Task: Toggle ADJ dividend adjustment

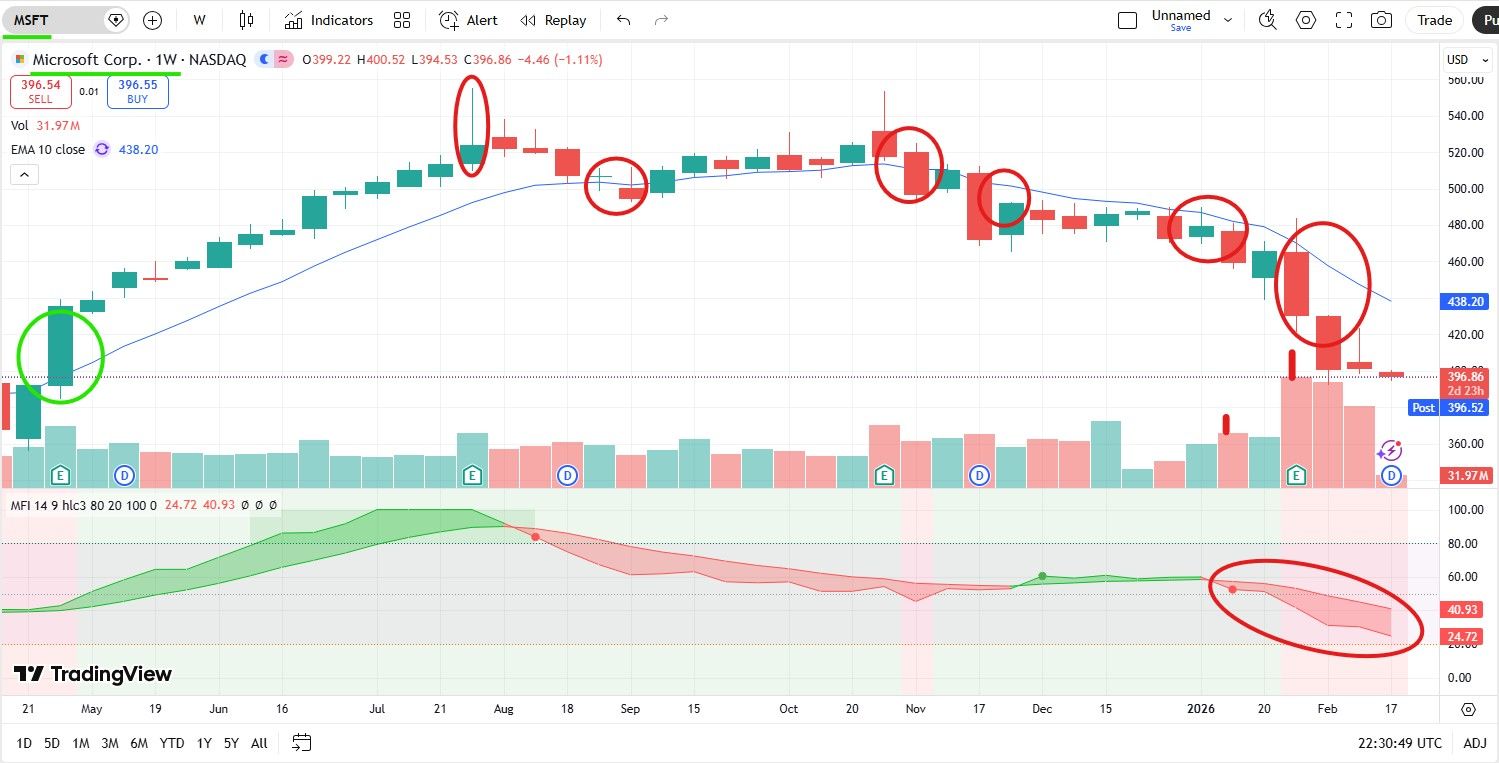Action: coord(1474,743)
